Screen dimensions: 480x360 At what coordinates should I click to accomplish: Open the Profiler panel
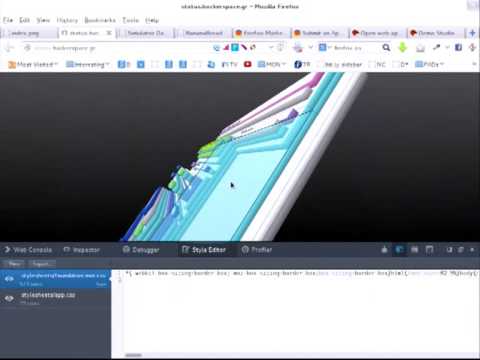pyautogui.click(x=257, y=250)
